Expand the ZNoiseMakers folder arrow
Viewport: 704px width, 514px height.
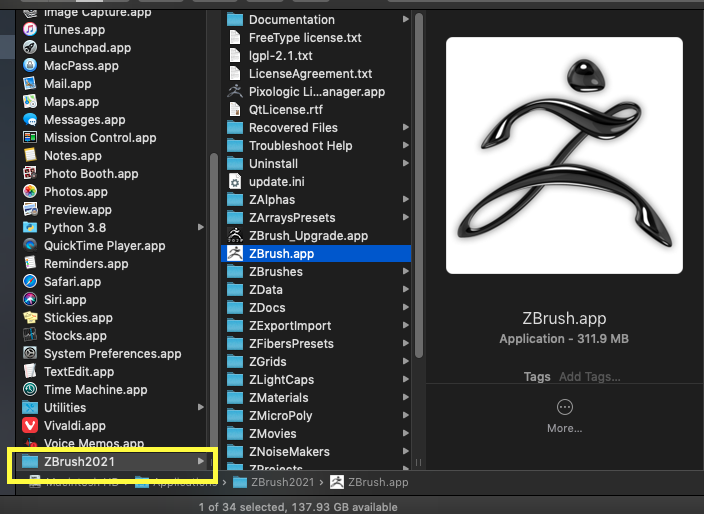(405, 451)
